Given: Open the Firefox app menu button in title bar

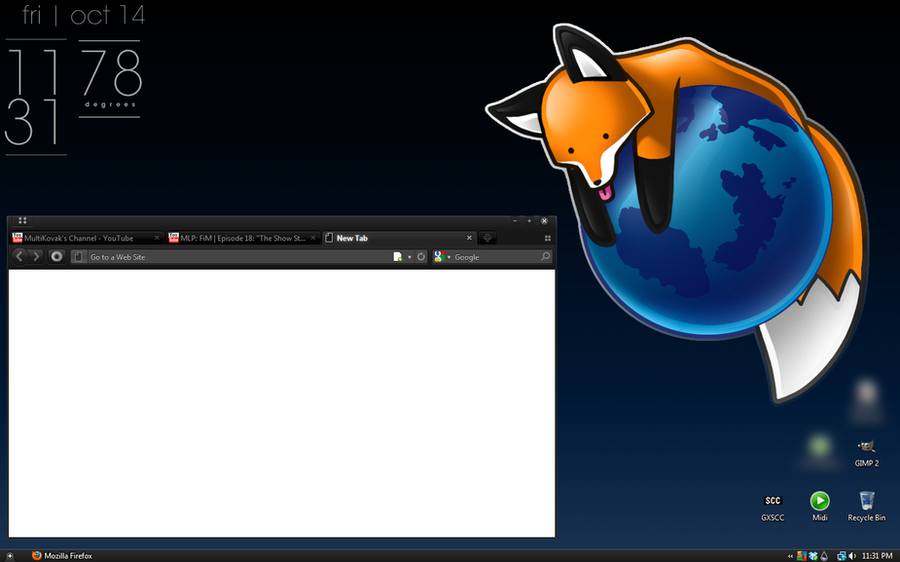Looking at the screenshot, I should [22, 220].
